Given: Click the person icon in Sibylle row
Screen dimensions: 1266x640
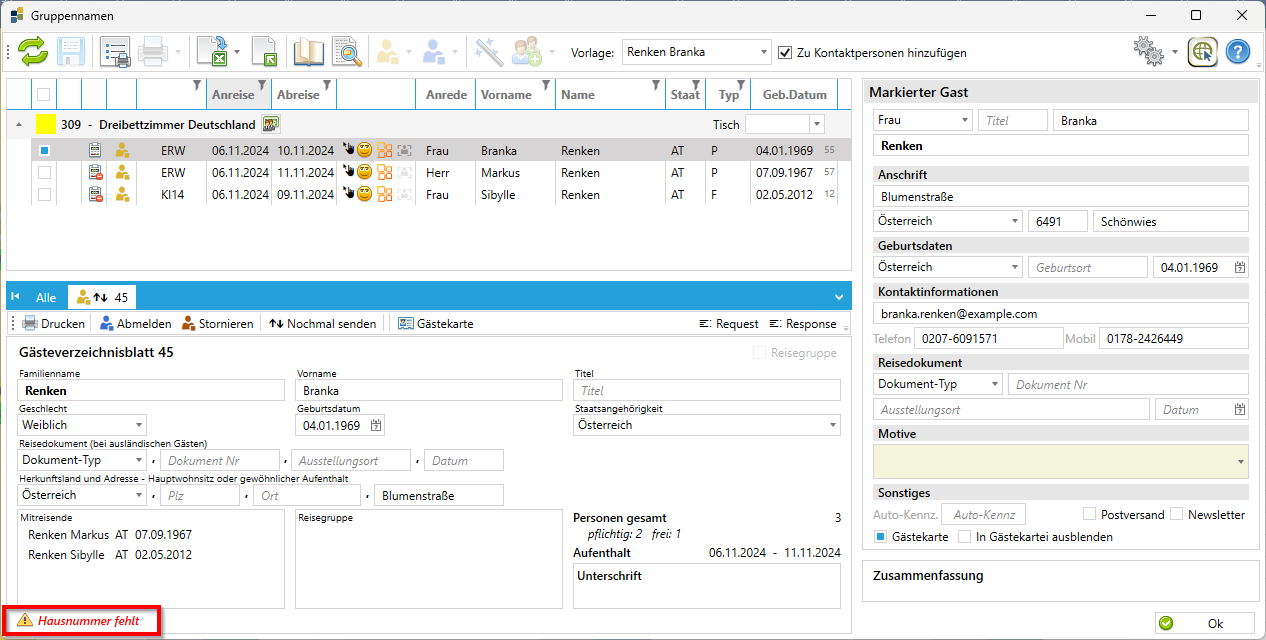Looking at the screenshot, I should (123, 195).
